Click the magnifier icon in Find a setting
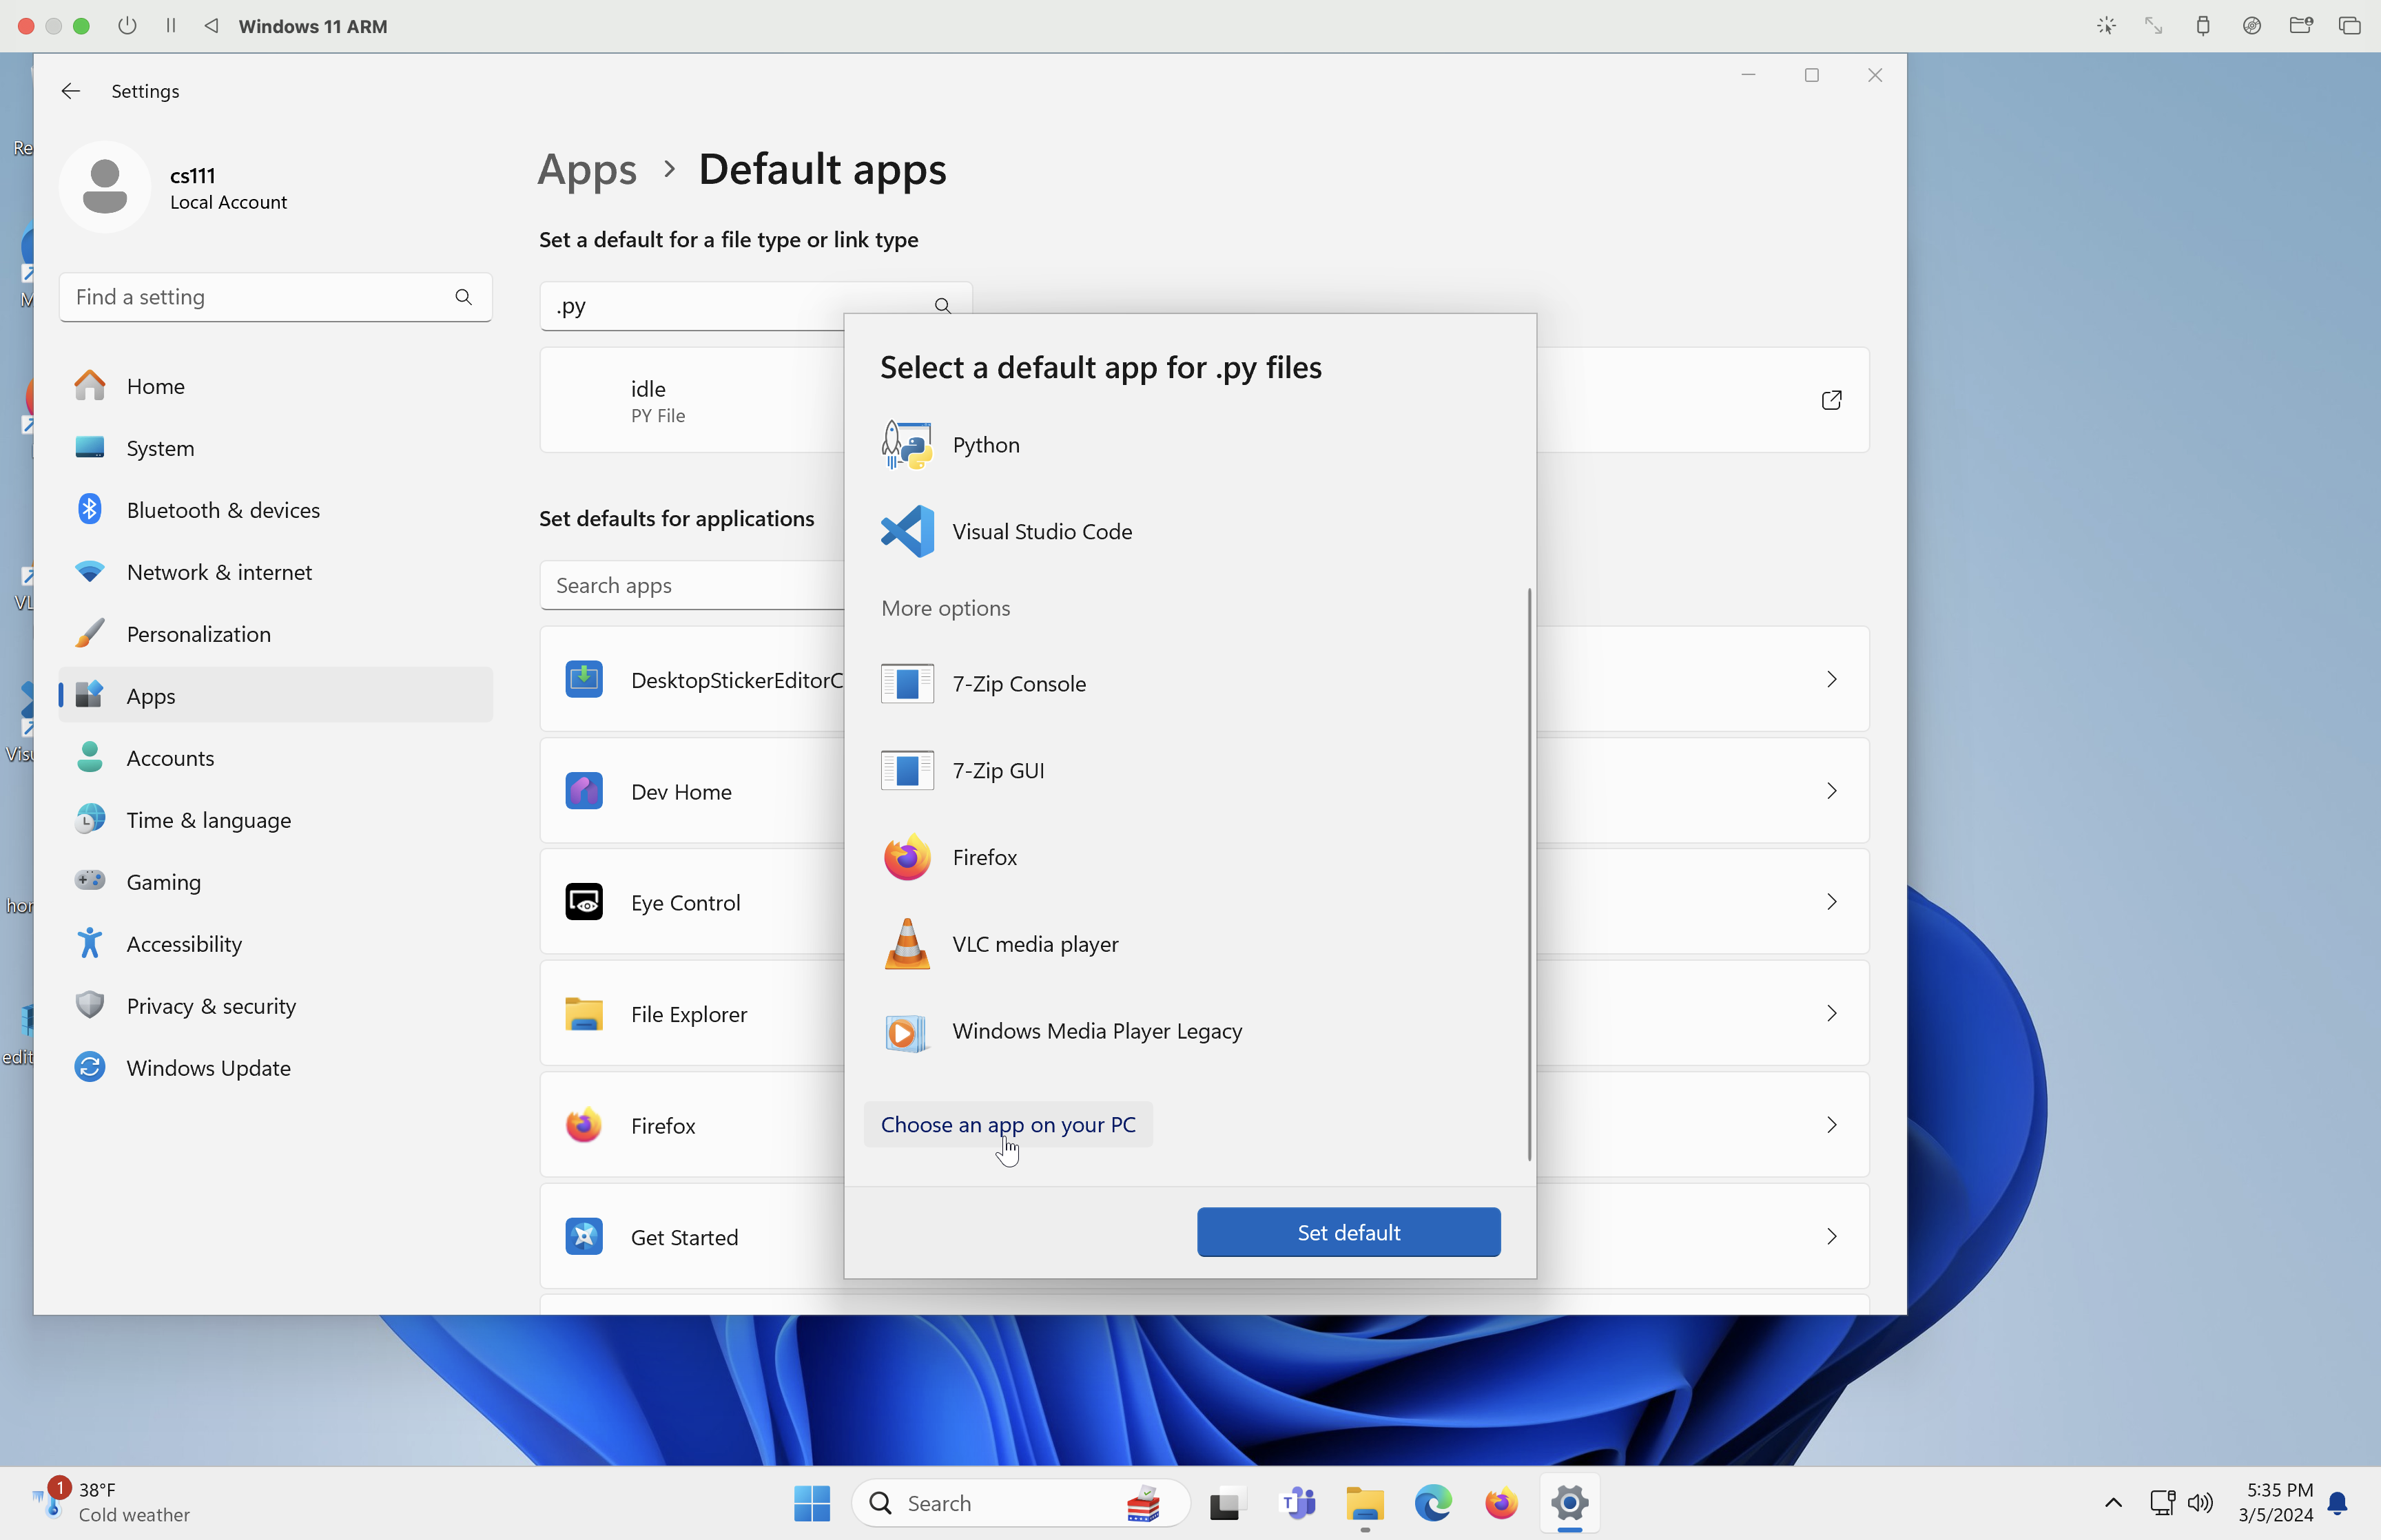 click(x=463, y=297)
